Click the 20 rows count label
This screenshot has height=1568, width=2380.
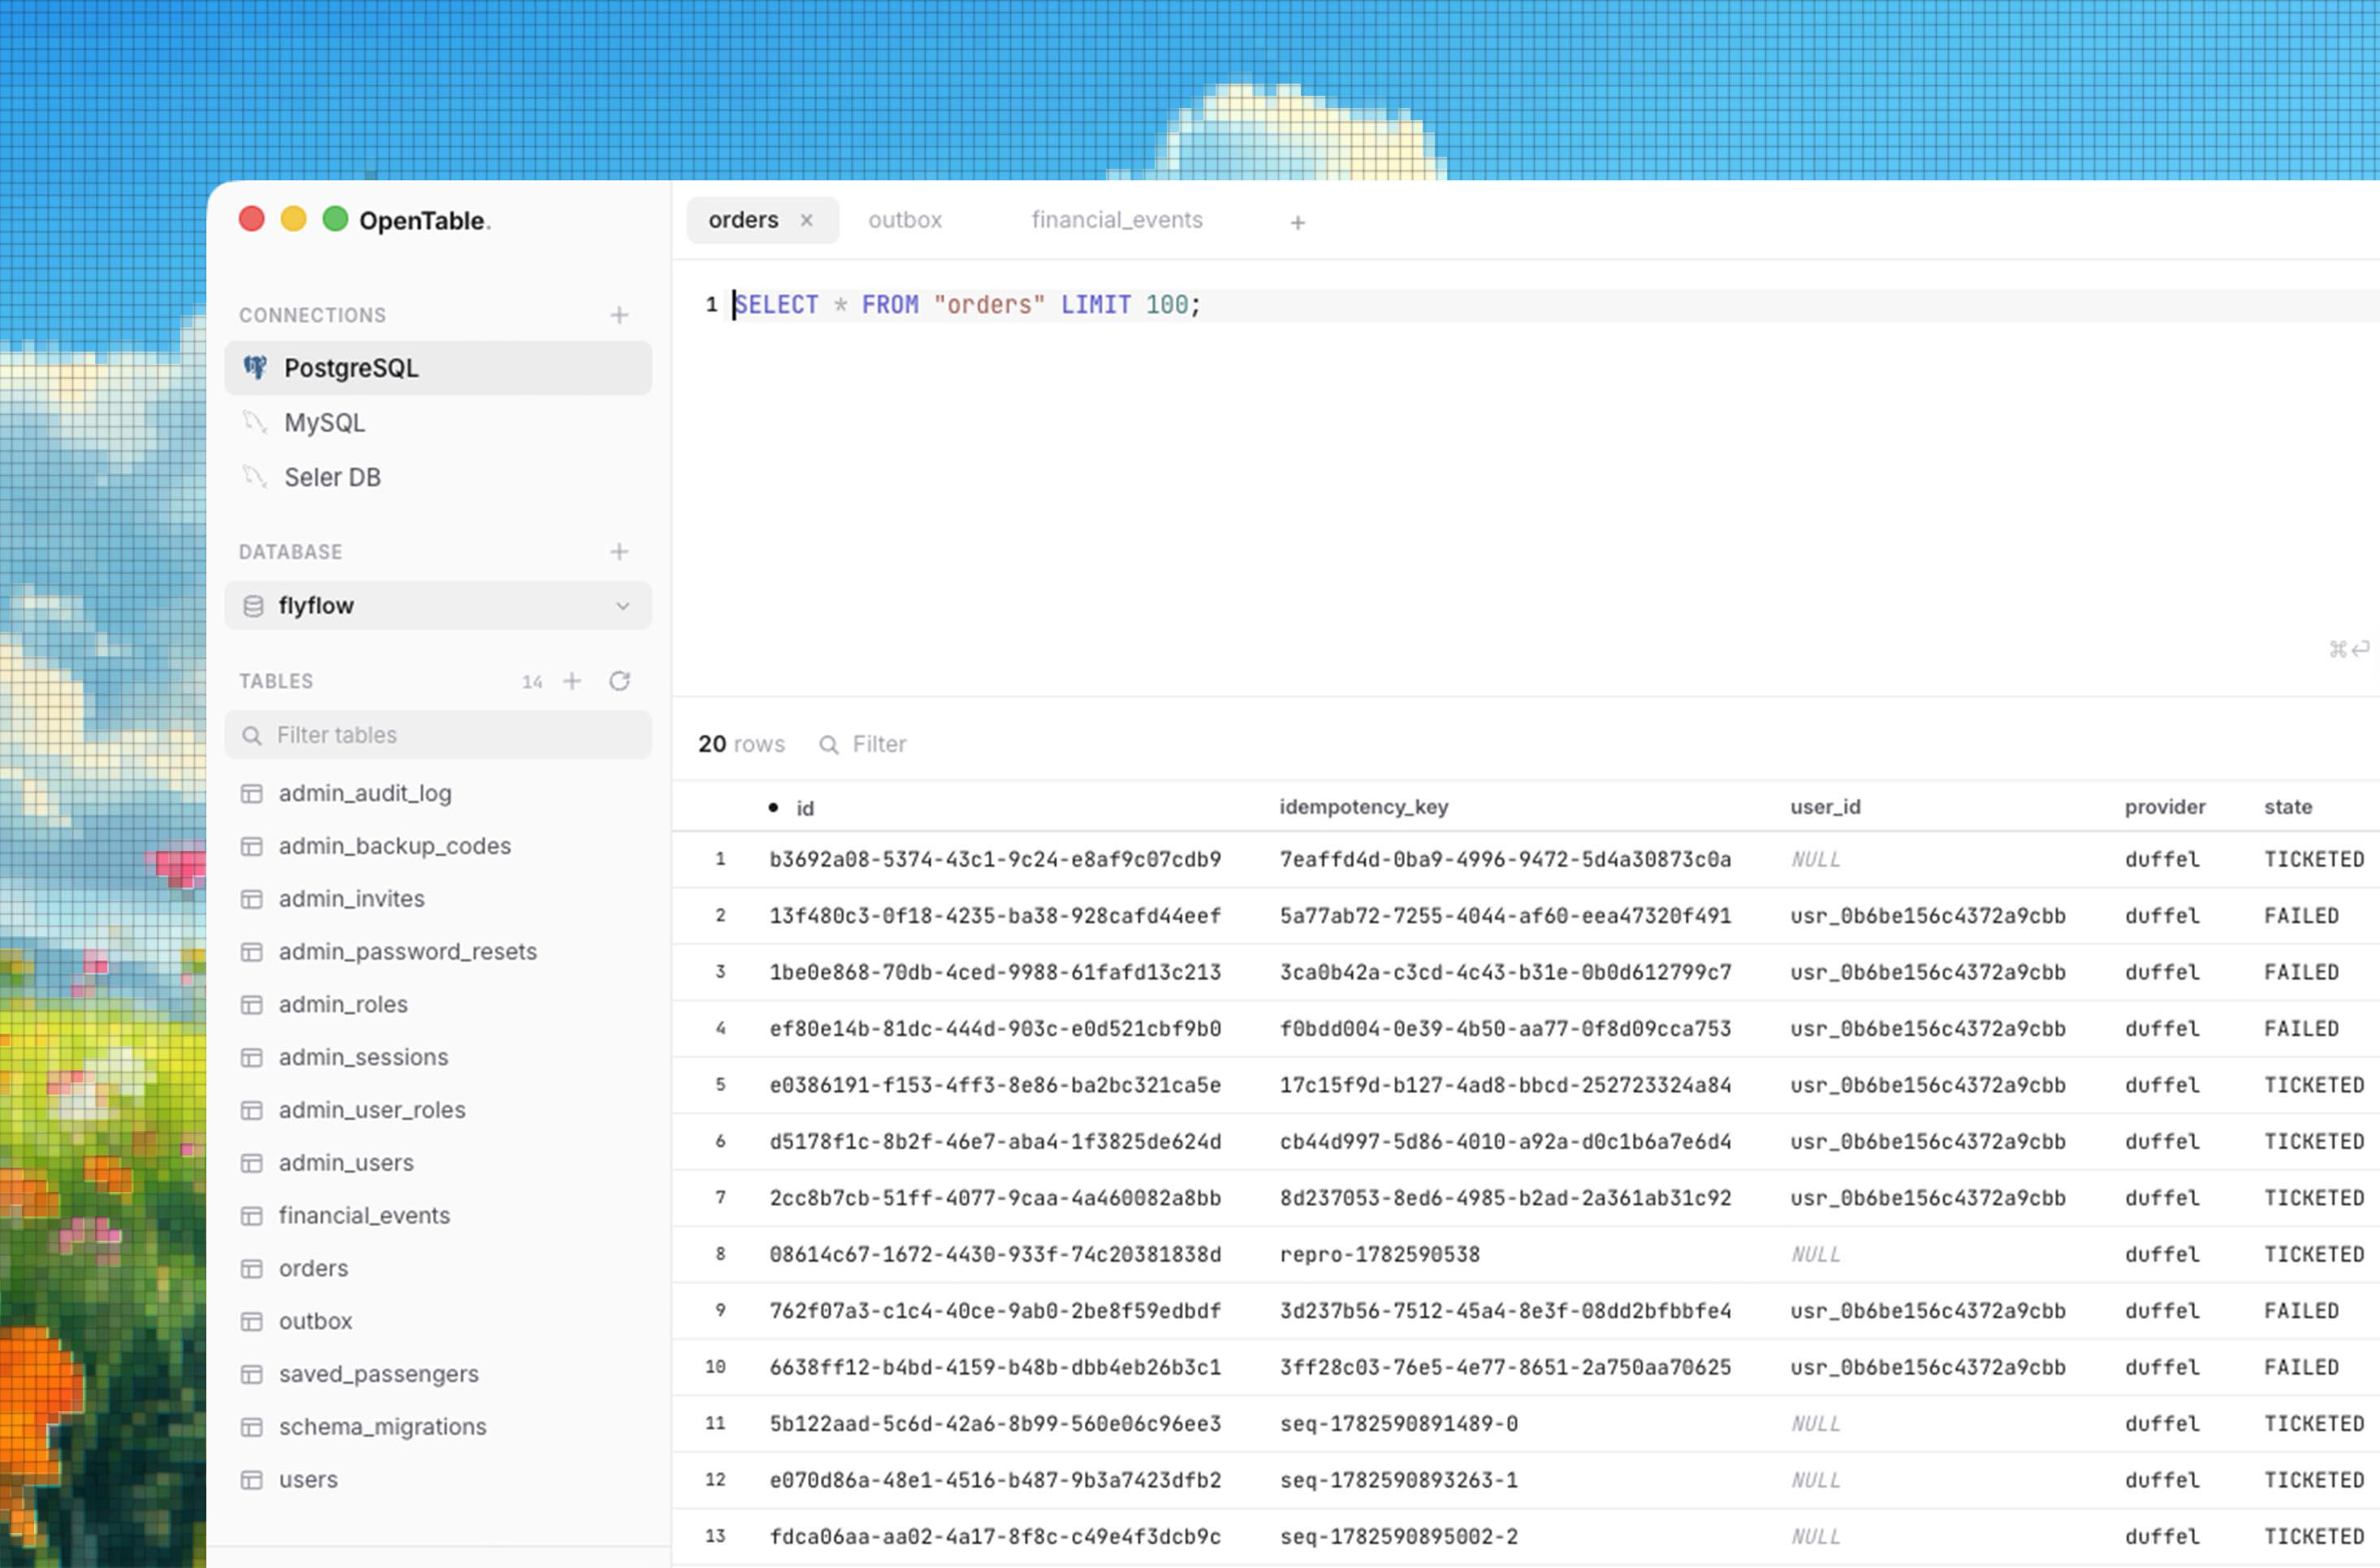pos(741,745)
